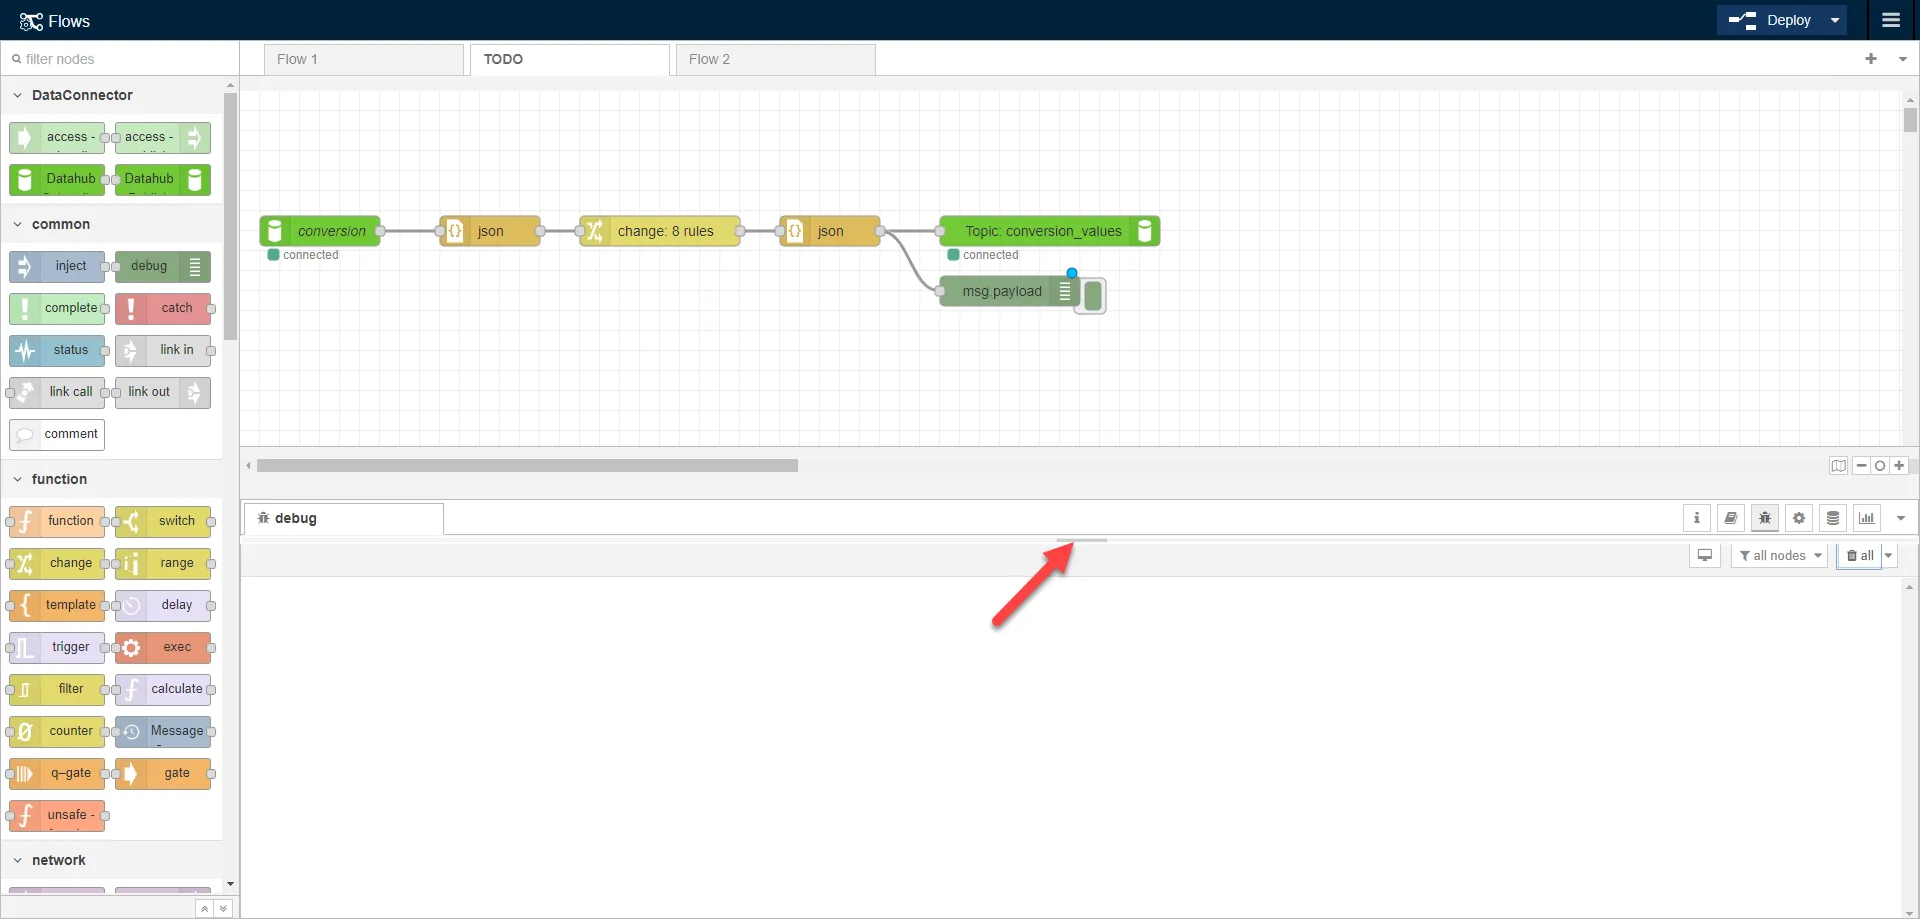Open debug in new window icon

tap(1705, 556)
